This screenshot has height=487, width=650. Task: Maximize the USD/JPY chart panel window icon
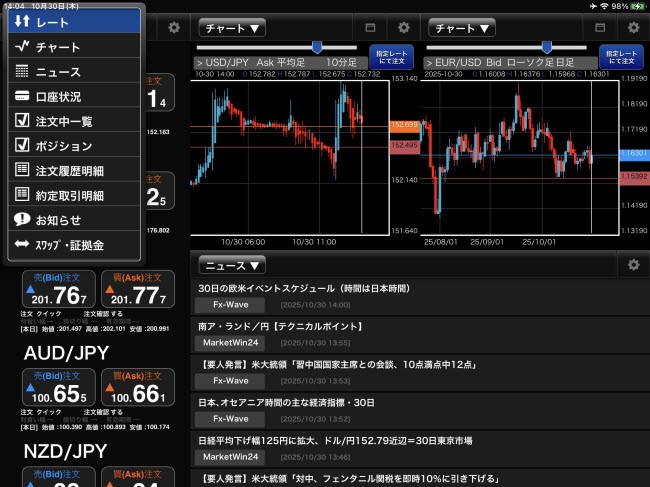coord(370,28)
